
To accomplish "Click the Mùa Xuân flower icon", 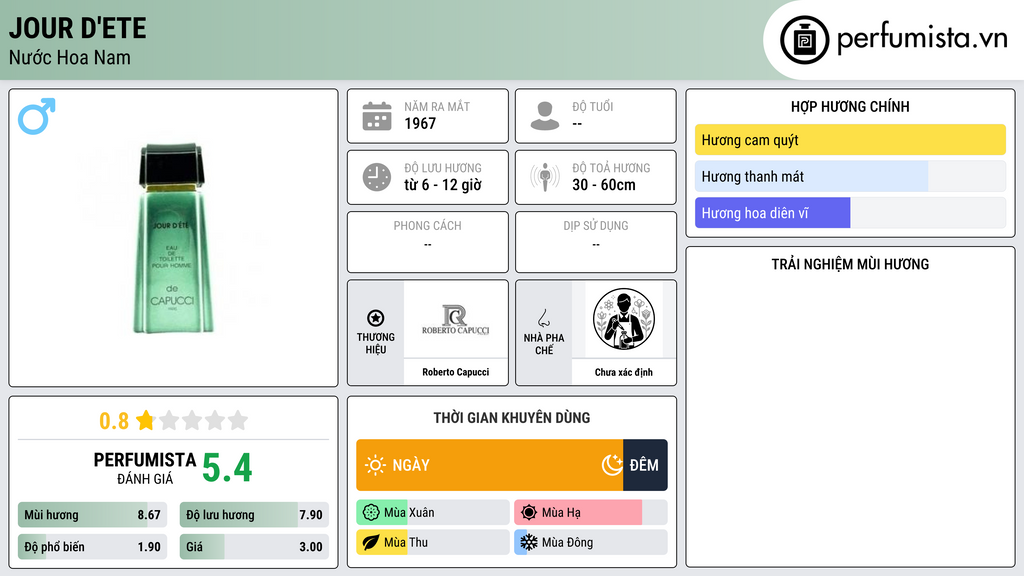I will [x=371, y=513].
